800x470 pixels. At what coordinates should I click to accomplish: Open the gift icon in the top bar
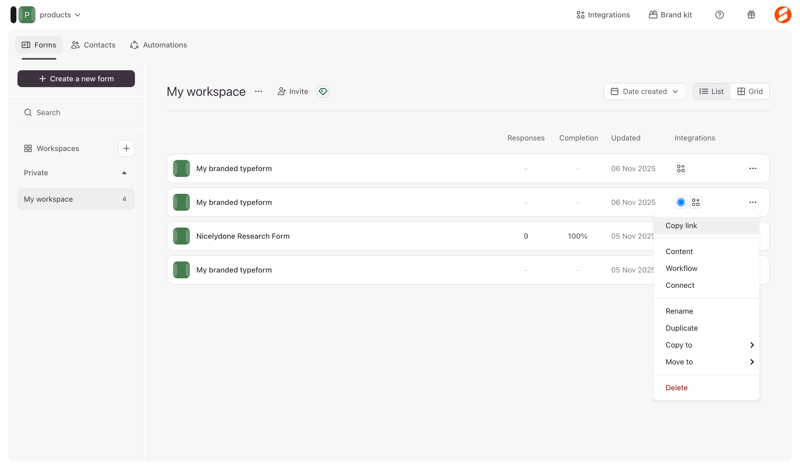click(751, 15)
